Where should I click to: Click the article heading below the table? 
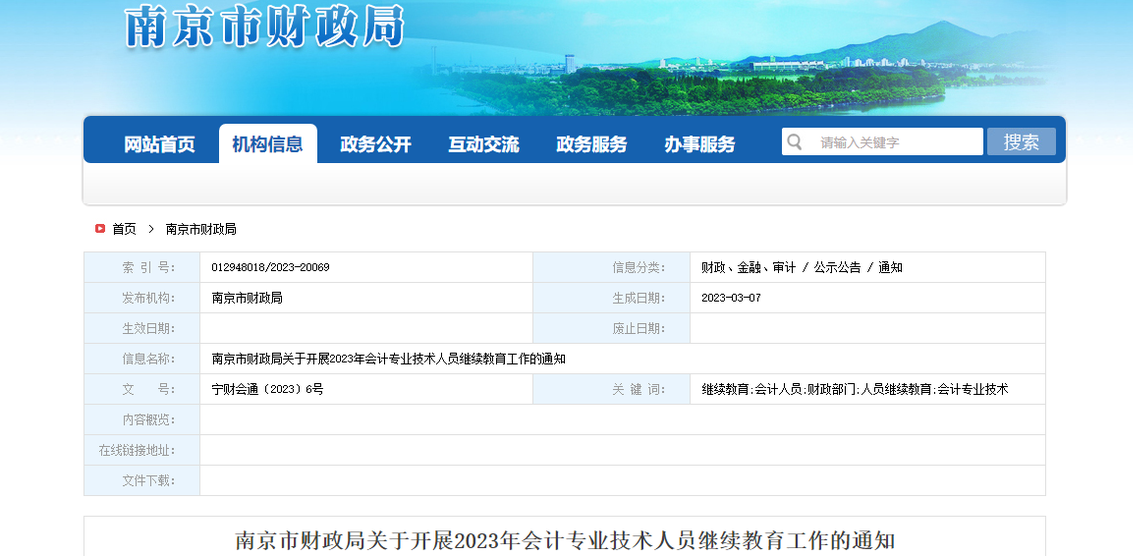565,541
